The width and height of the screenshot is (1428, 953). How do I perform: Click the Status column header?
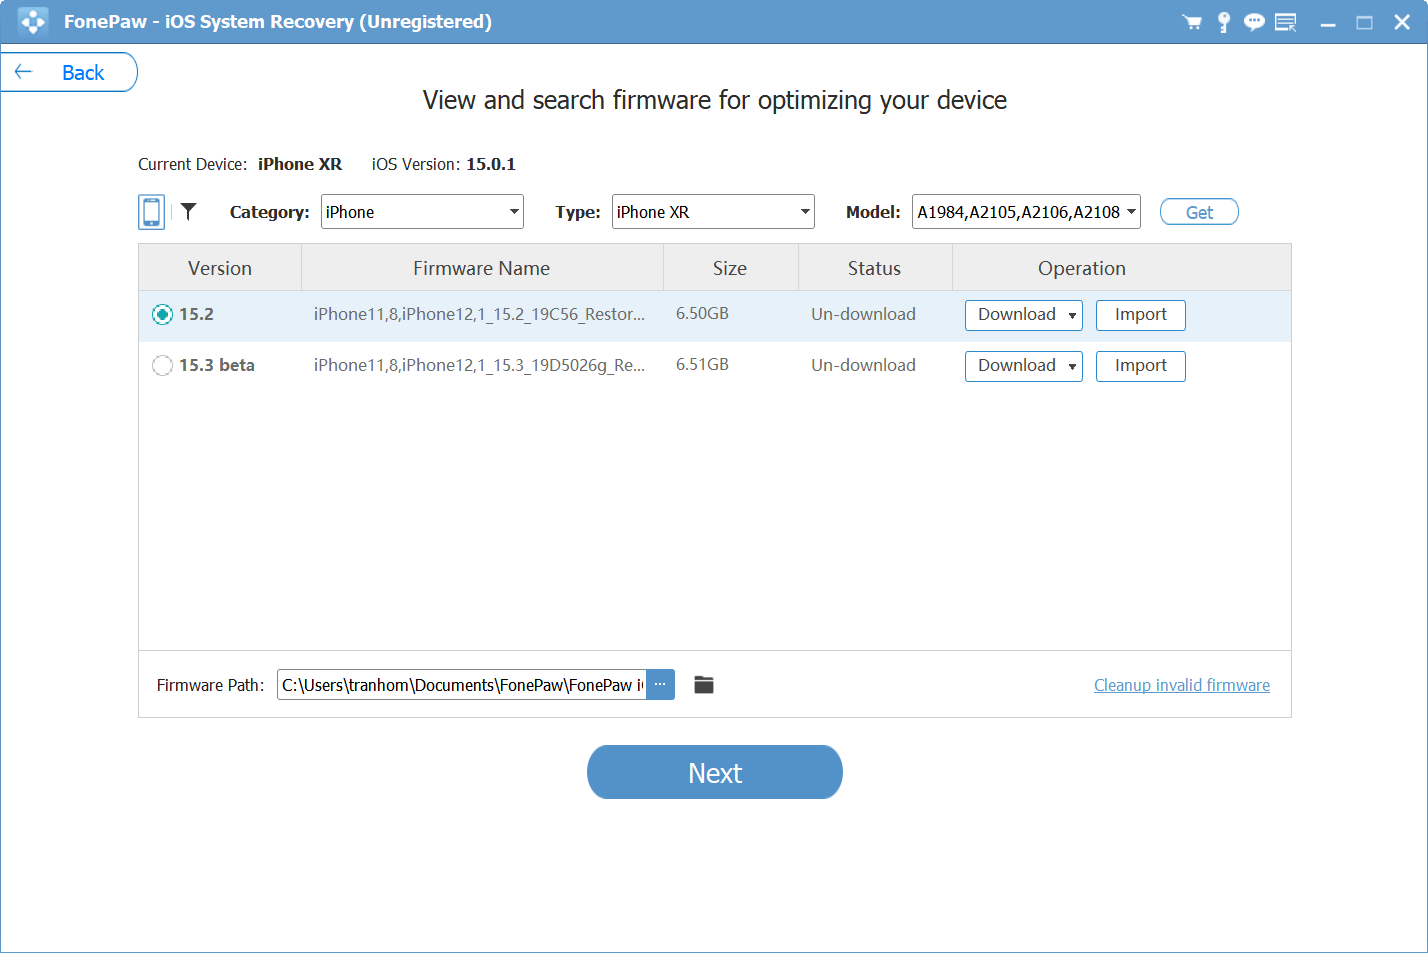[875, 268]
